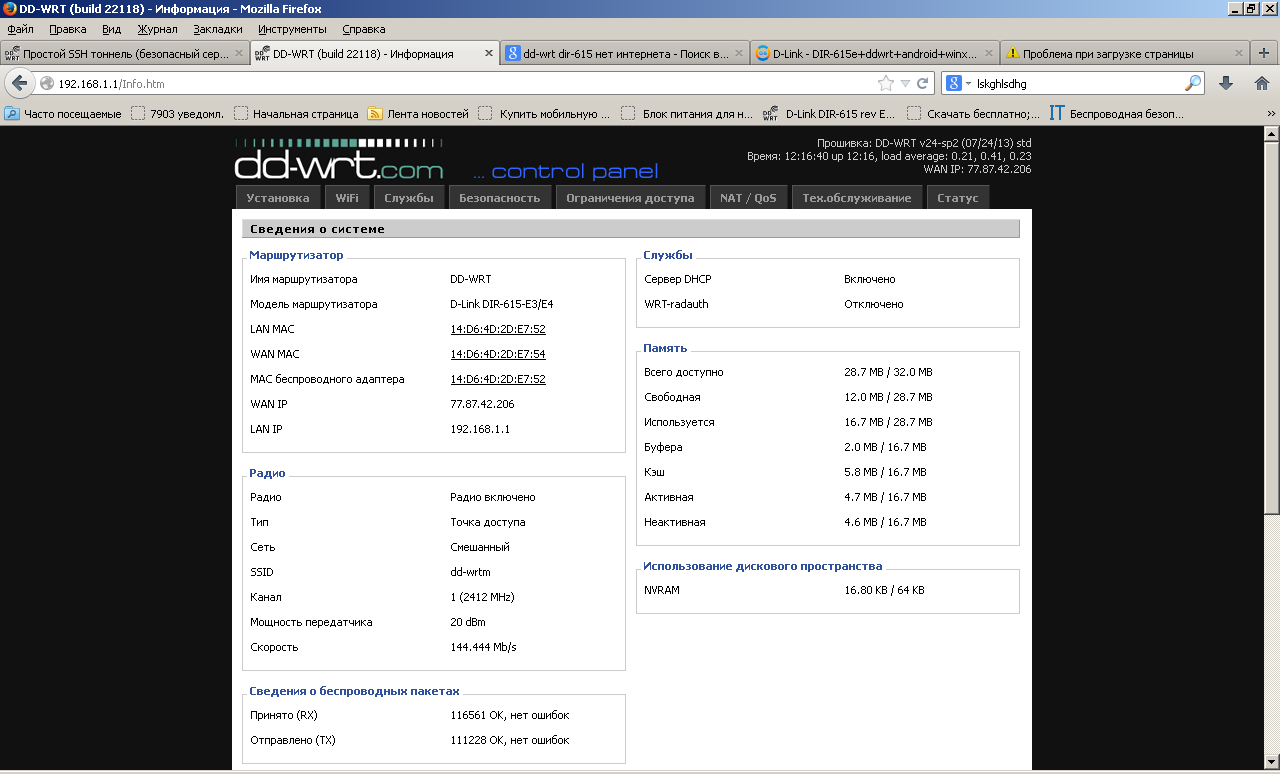Screen dimensions: 1280x774
Task: Go to the Firefox Home page icon
Action: tap(1261, 84)
